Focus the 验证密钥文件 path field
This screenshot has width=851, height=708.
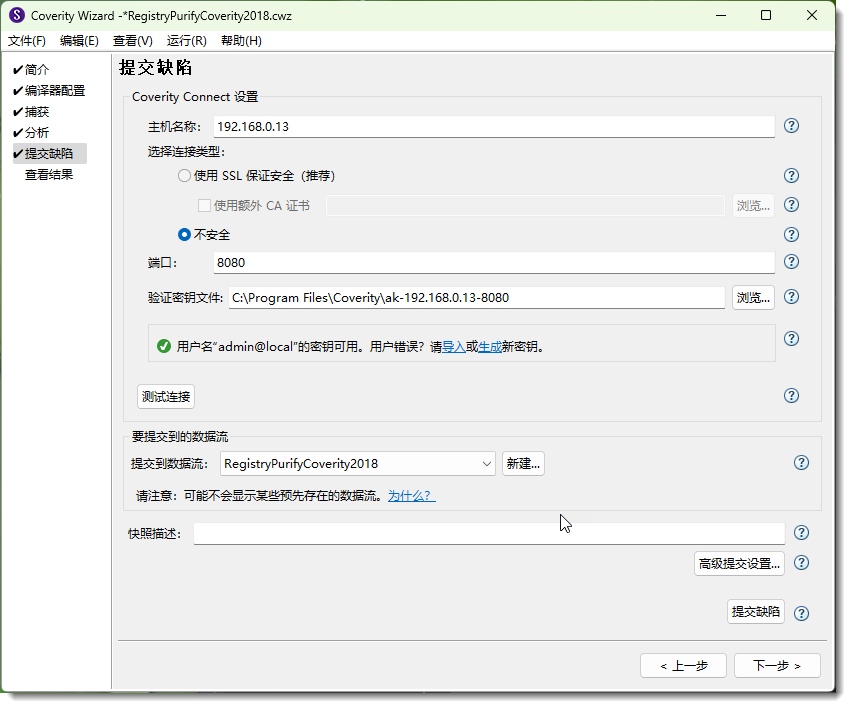tap(477, 298)
